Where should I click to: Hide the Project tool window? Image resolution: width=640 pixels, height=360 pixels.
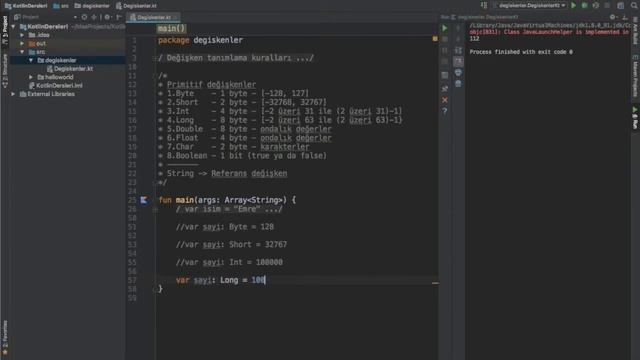(x=119, y=17)
